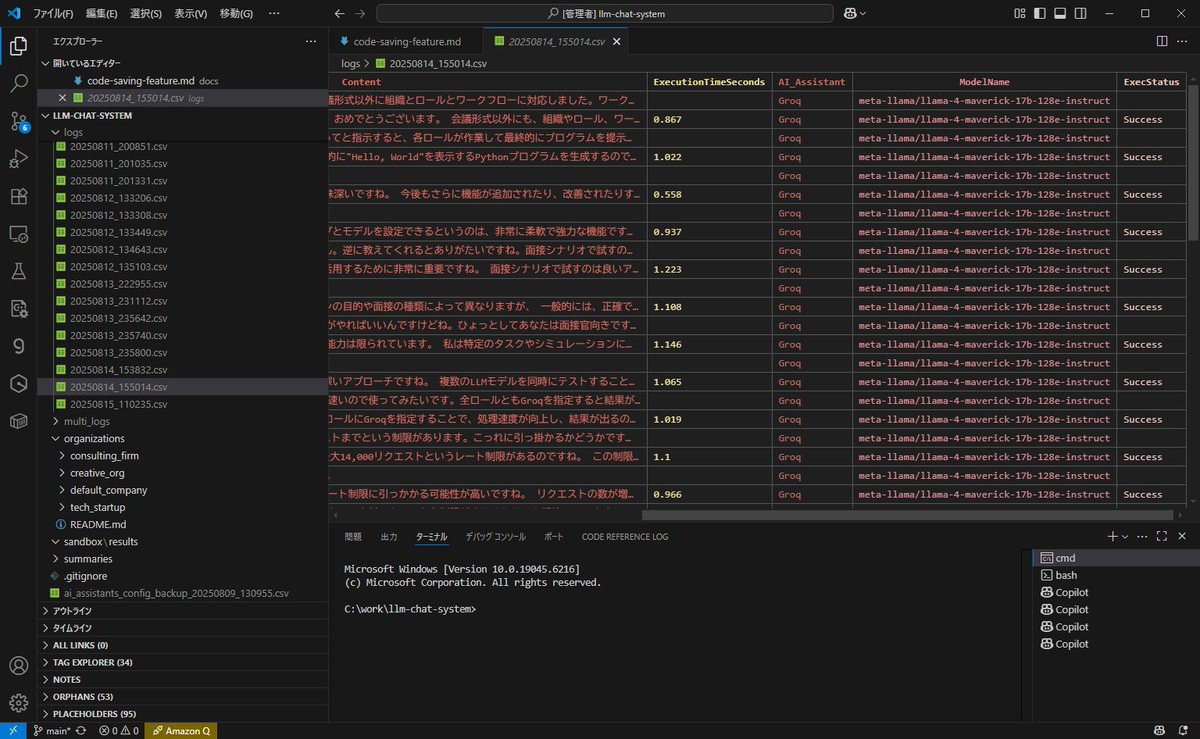Click the command center search box

pyautogui.click(x=605, y=13)
